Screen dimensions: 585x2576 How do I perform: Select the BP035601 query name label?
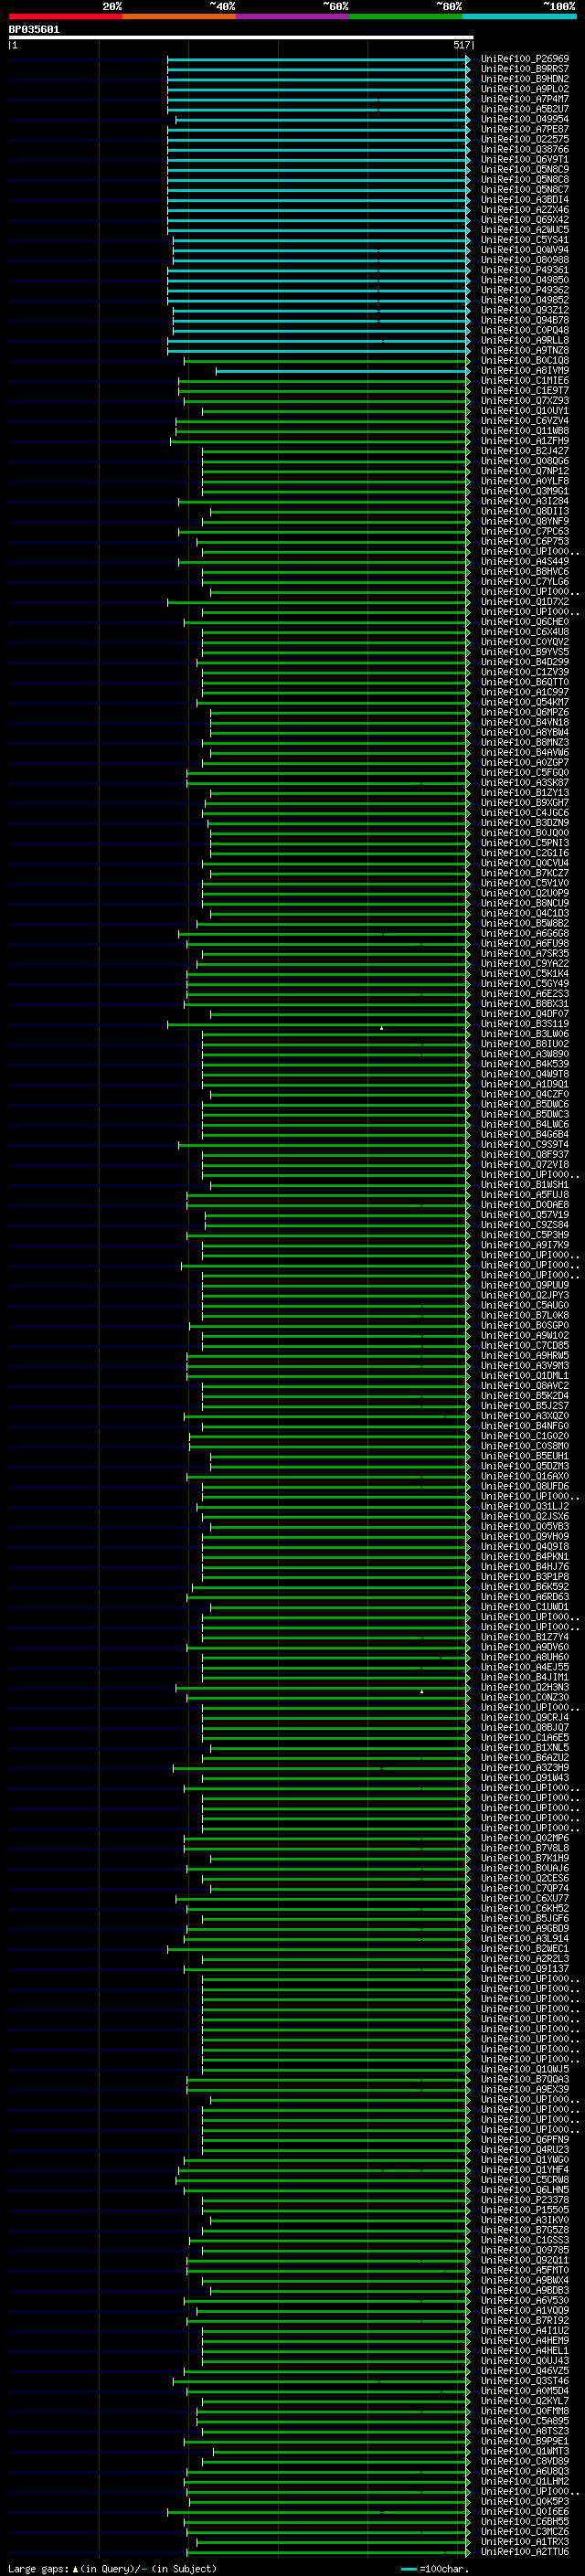tap(34, 30)
